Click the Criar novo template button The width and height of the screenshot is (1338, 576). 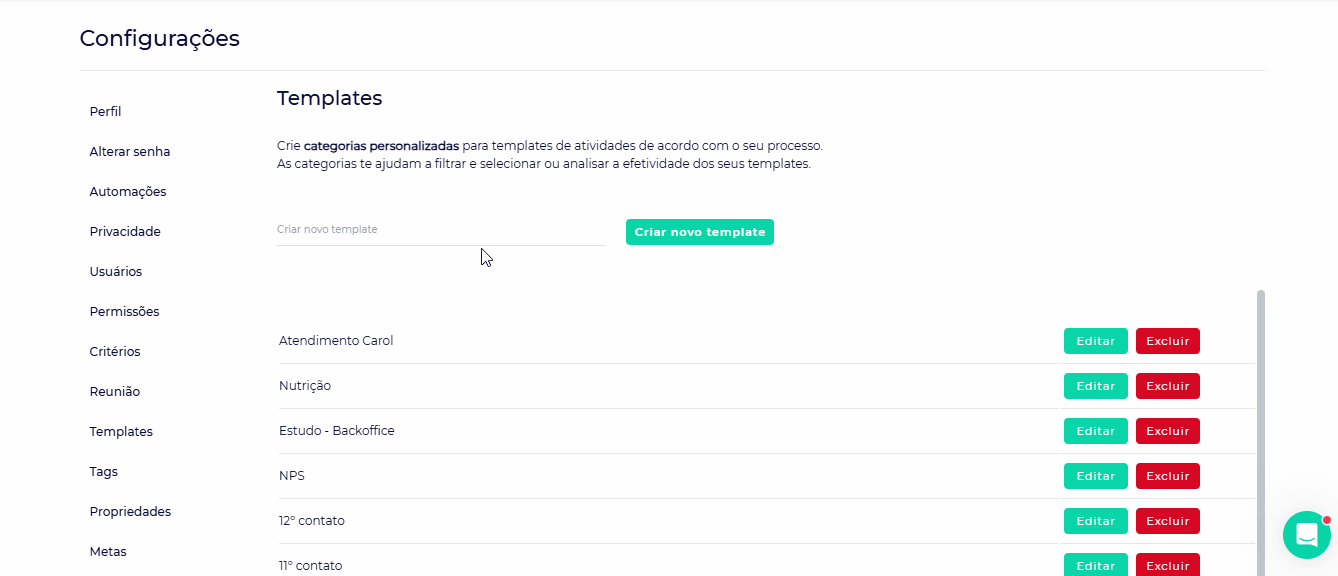click(x=699, y=232)
